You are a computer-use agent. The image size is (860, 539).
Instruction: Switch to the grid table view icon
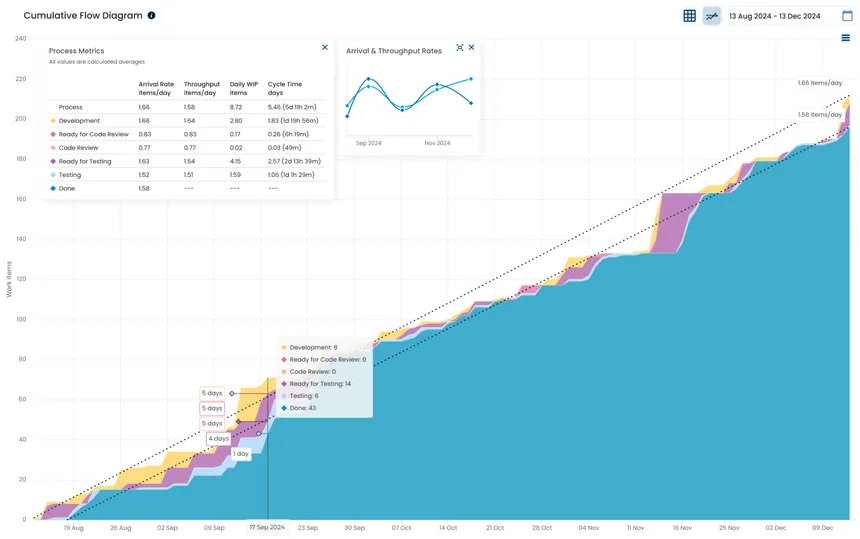coord(689,16)
